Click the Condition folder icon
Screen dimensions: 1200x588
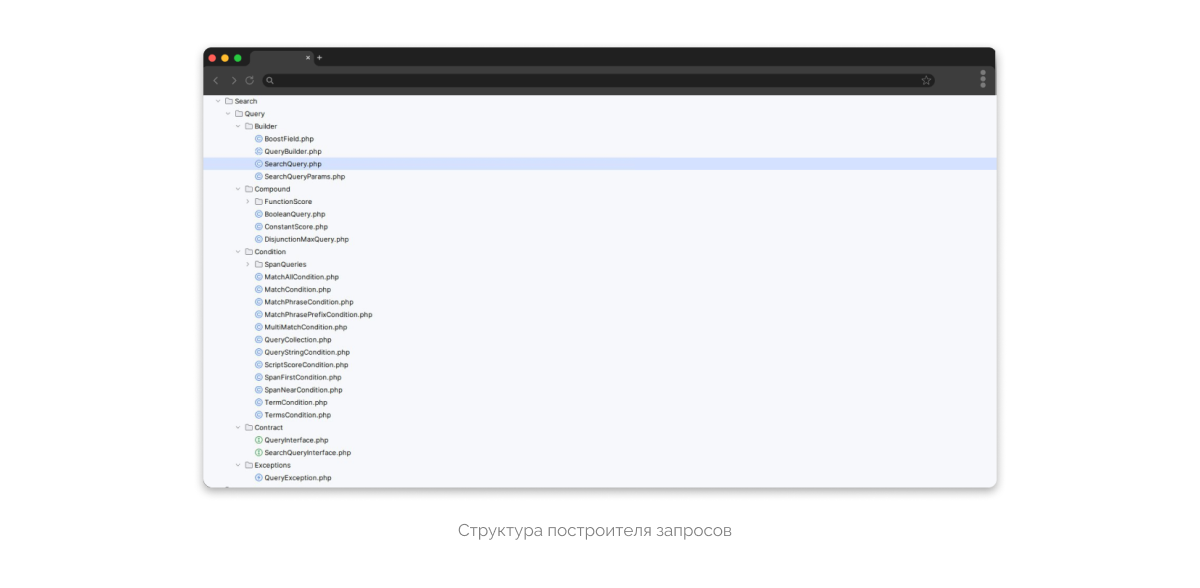point(249,252)
